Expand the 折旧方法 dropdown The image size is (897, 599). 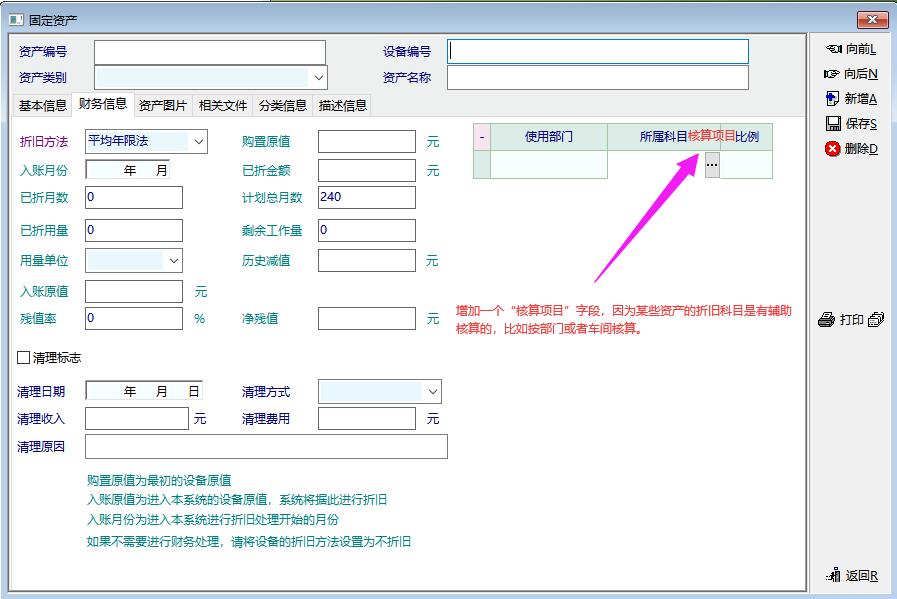click(198, 142)
